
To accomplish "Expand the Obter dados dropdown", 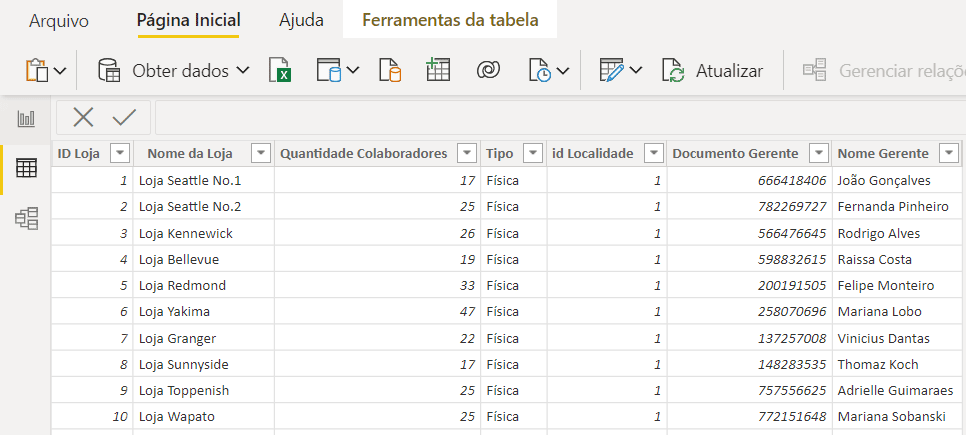I will (x=243, y=71).
